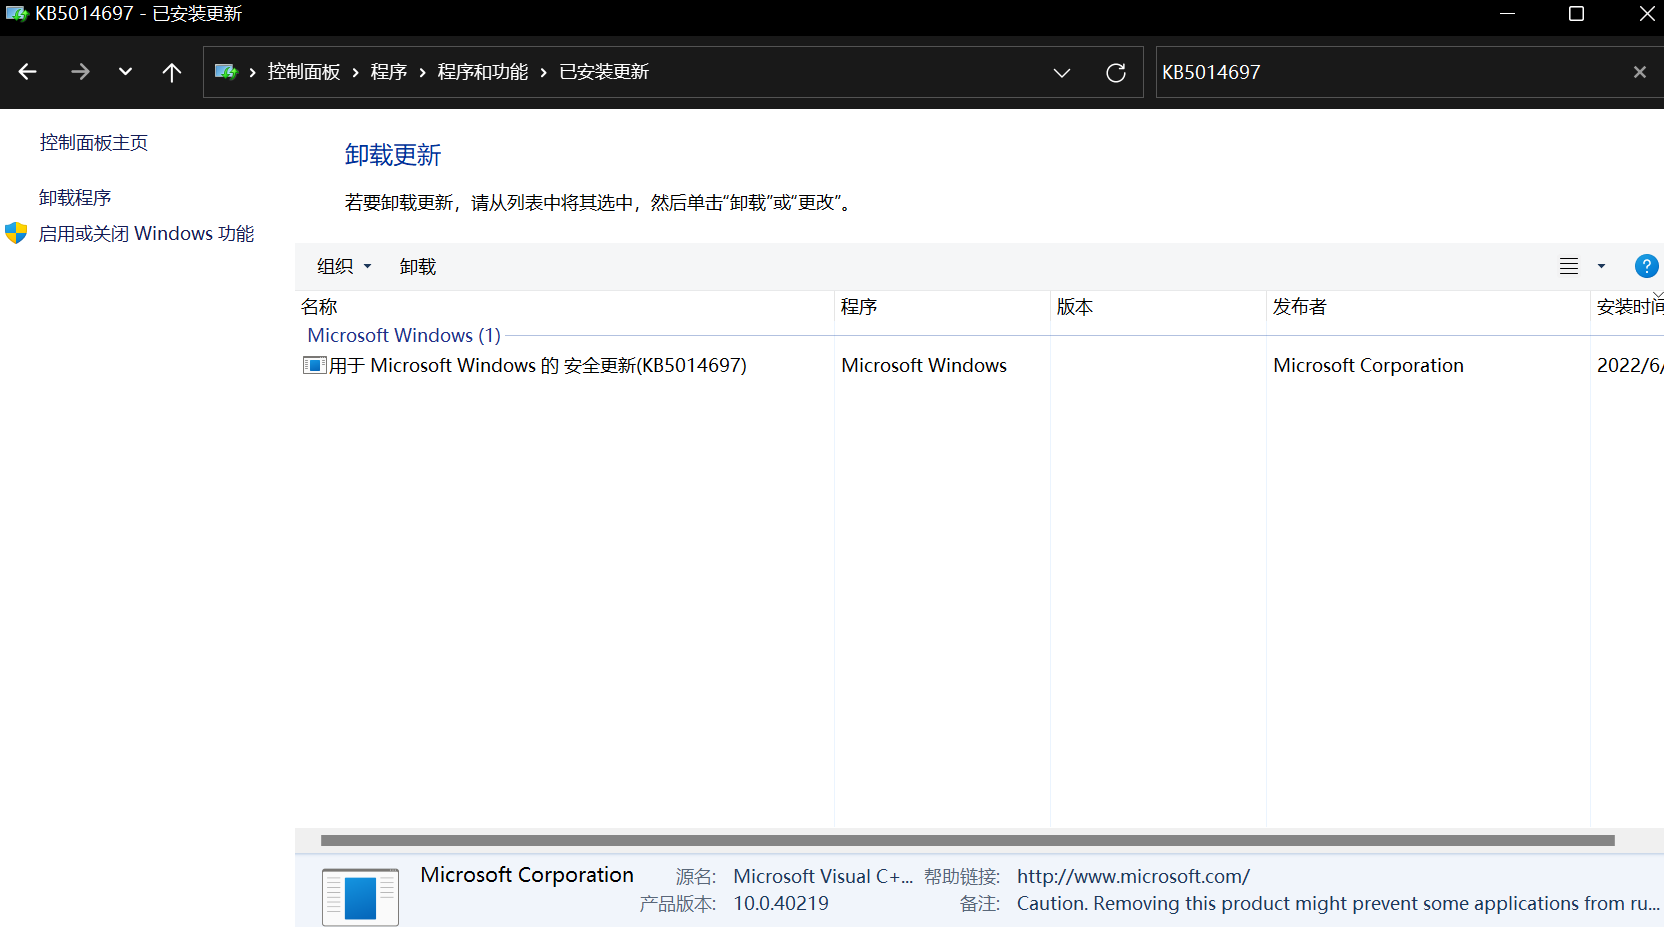1664x927 pixels.
Task: Collapse the Microsoft Windows (1) group
Action: [404, 336]
